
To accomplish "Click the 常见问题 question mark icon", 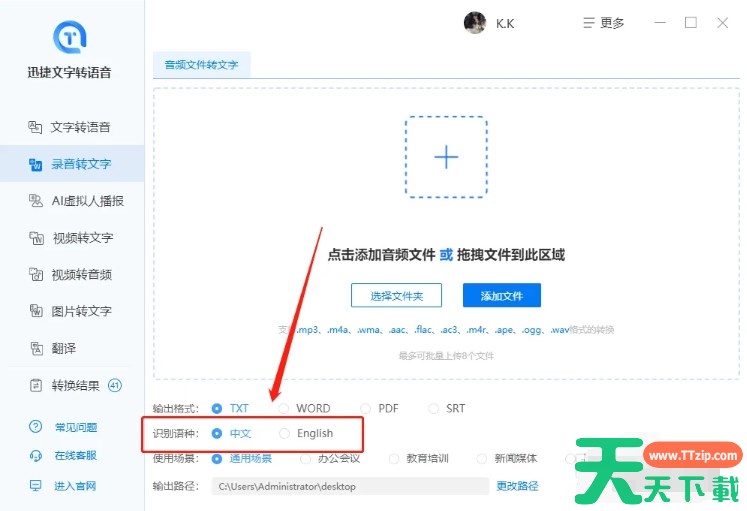I will pyautogui.click(x=36, y=427).
